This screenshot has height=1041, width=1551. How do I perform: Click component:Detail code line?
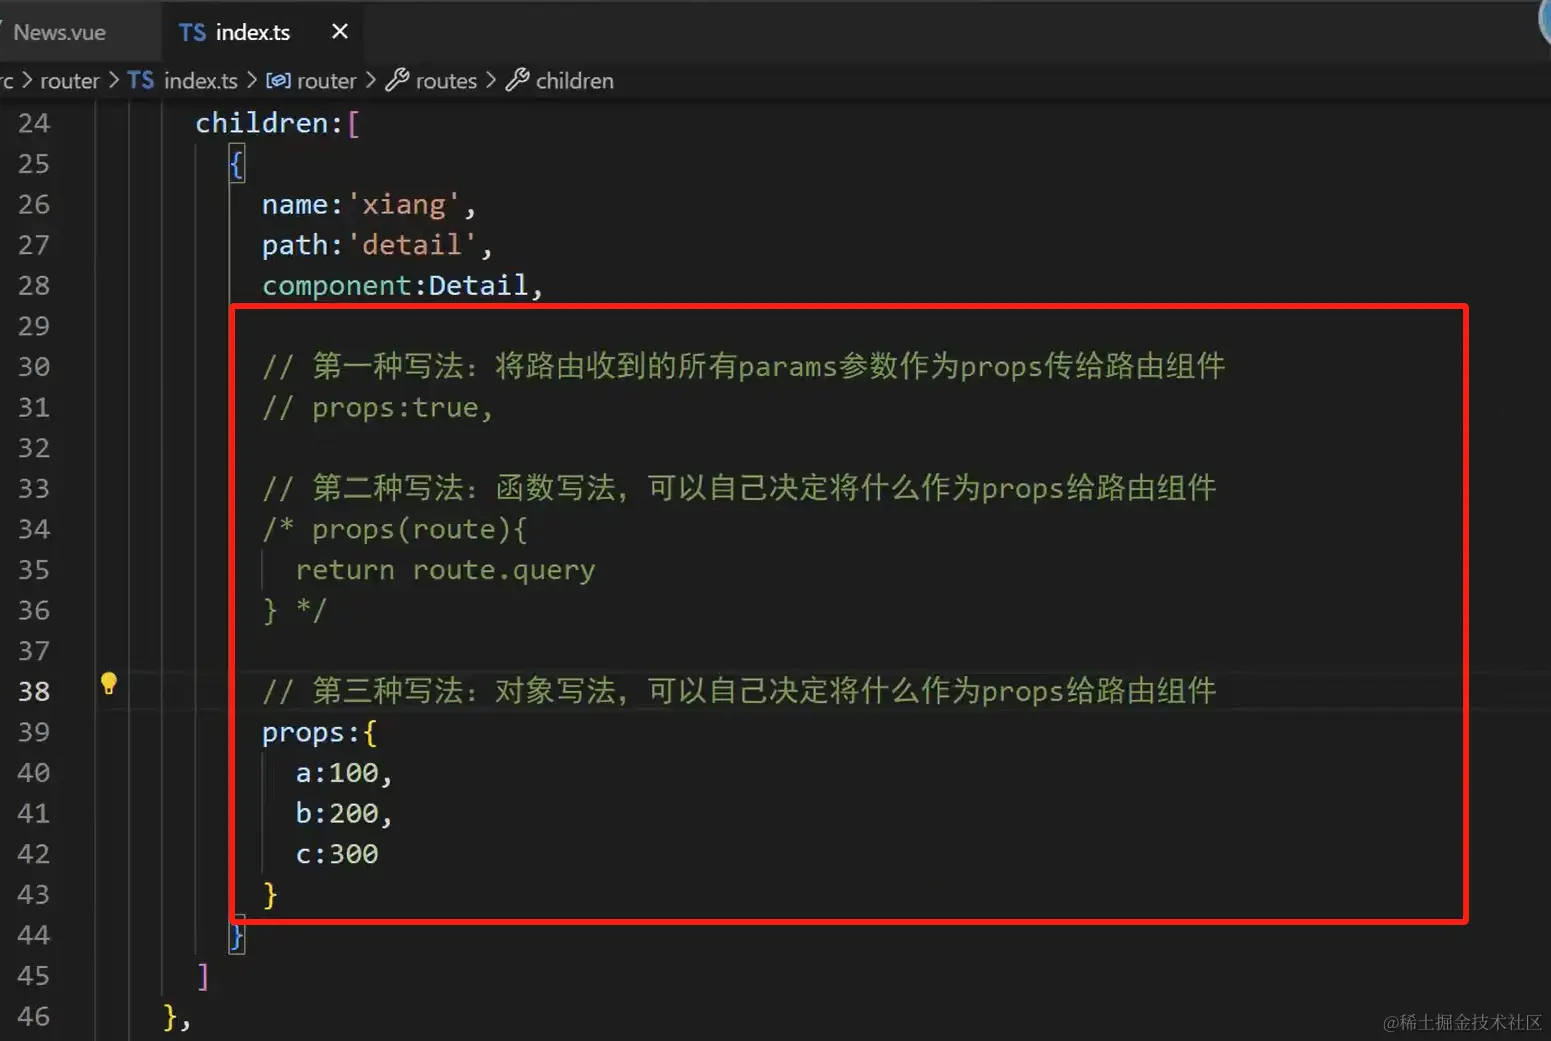coord(402,286)
